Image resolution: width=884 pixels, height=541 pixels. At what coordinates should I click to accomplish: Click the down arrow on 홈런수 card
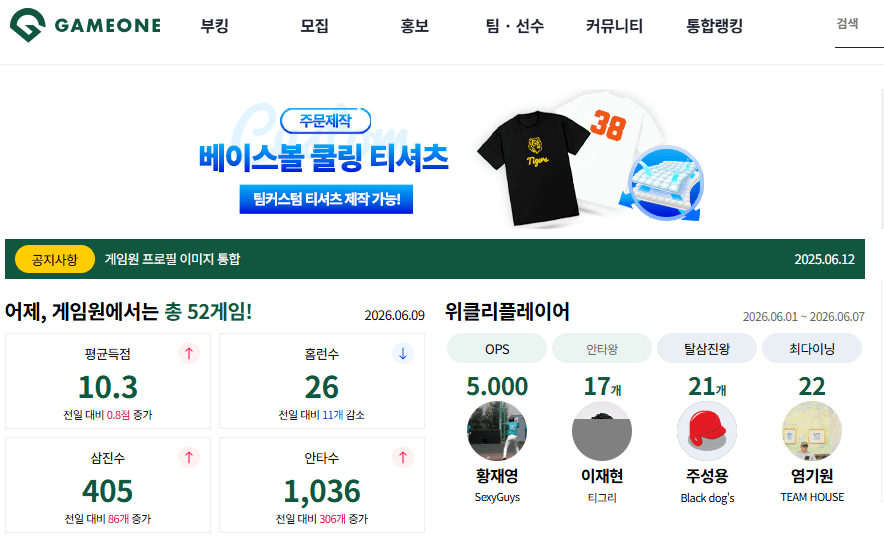[x=403, y=353]
